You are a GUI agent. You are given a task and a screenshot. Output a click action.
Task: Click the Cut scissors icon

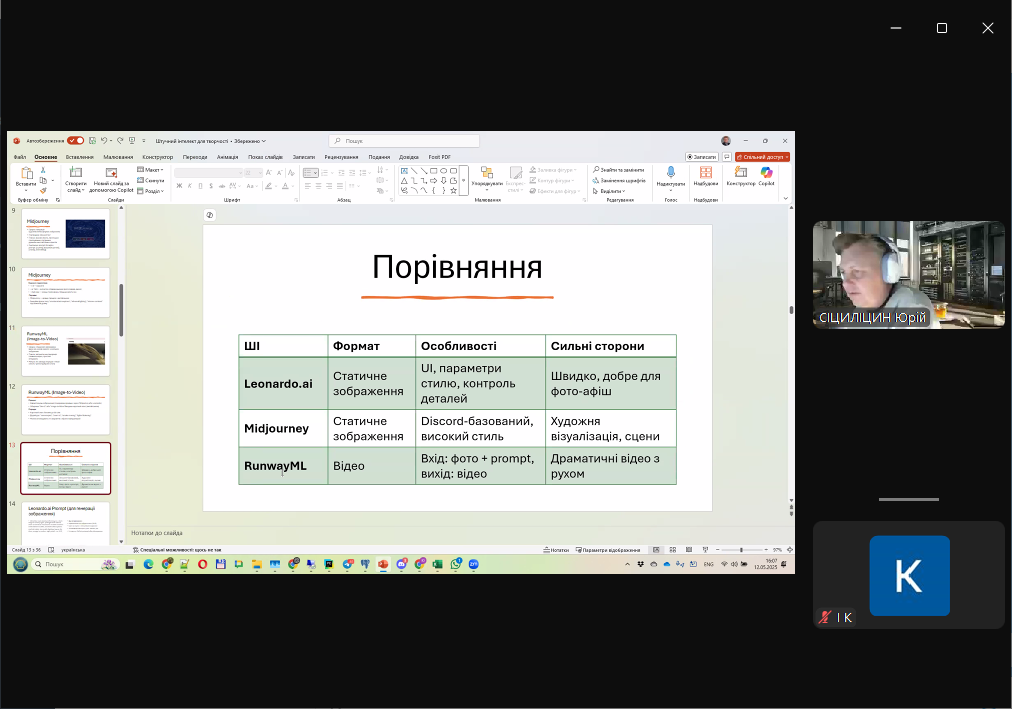43,170
